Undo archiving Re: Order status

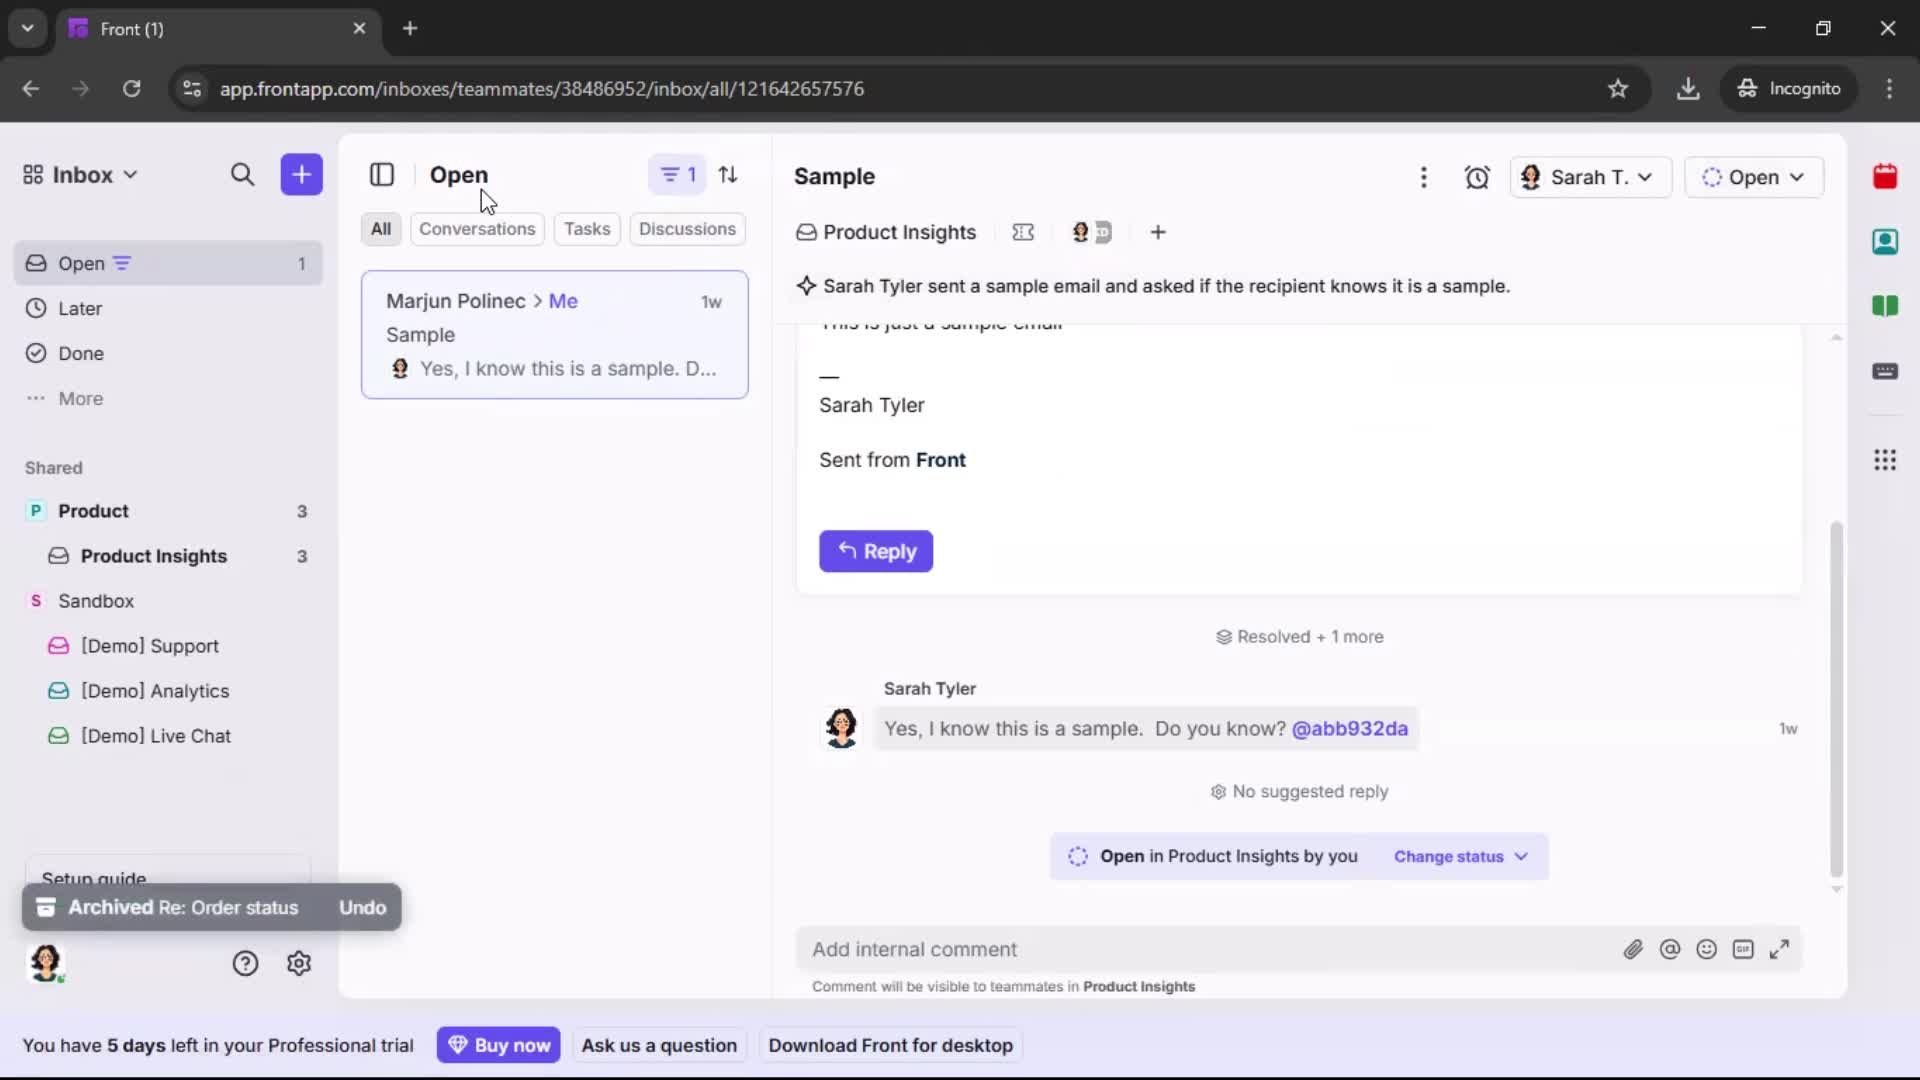(x=362, y=907)
